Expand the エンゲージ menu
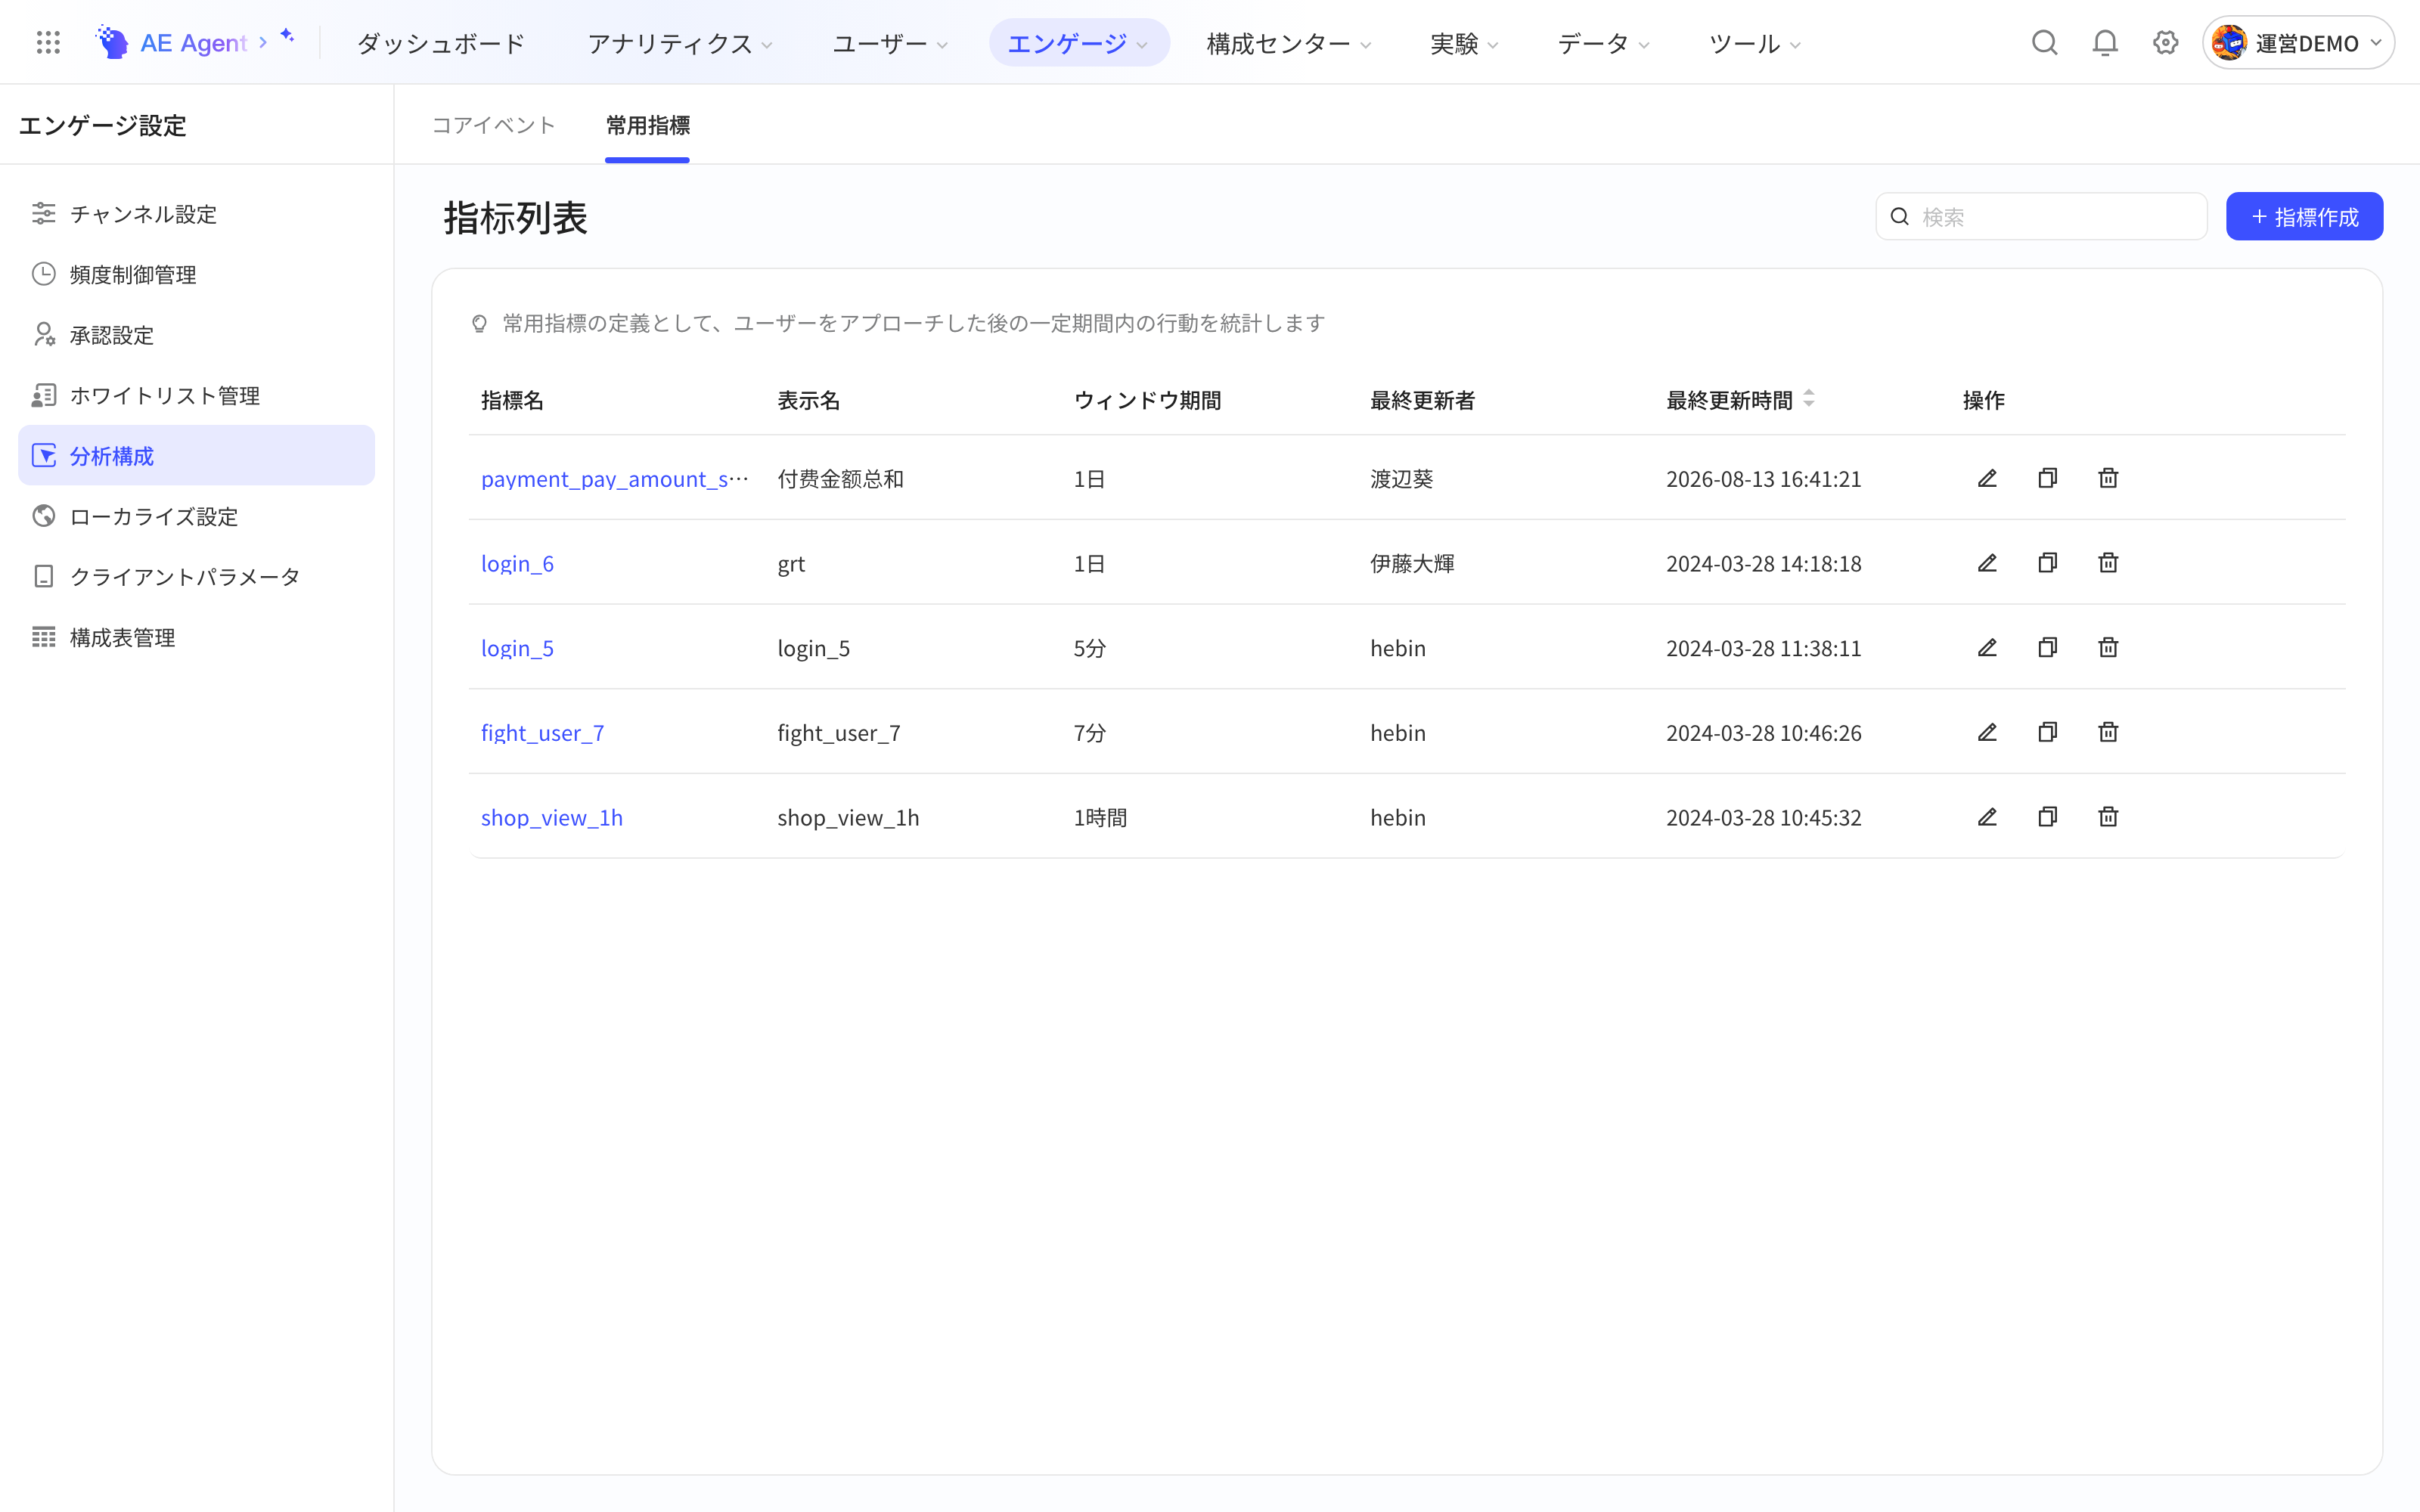Viewport: 2420px width, 1512px height. click(x=1078, y=43)
